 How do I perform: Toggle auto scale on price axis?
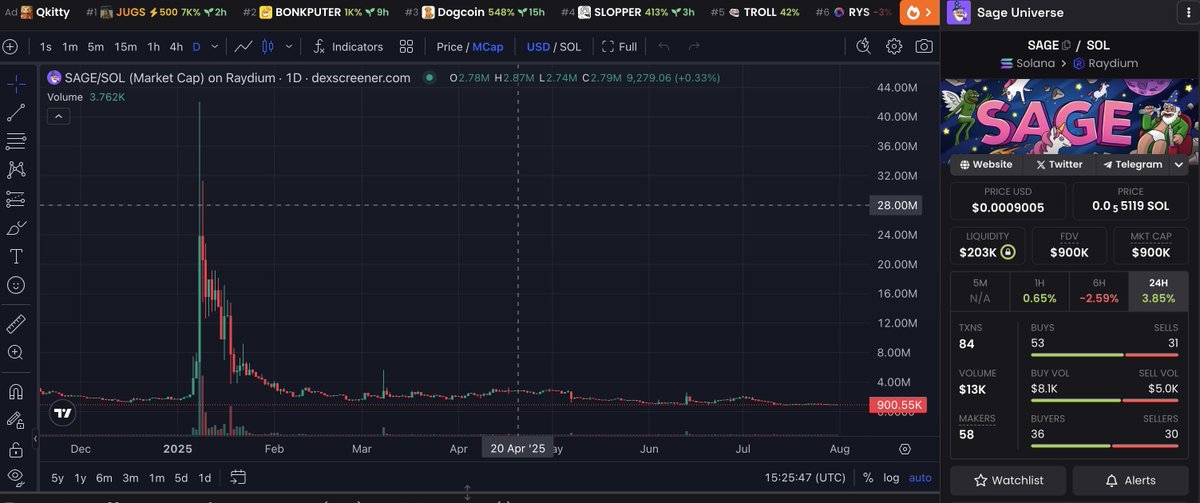pos(920,478)
